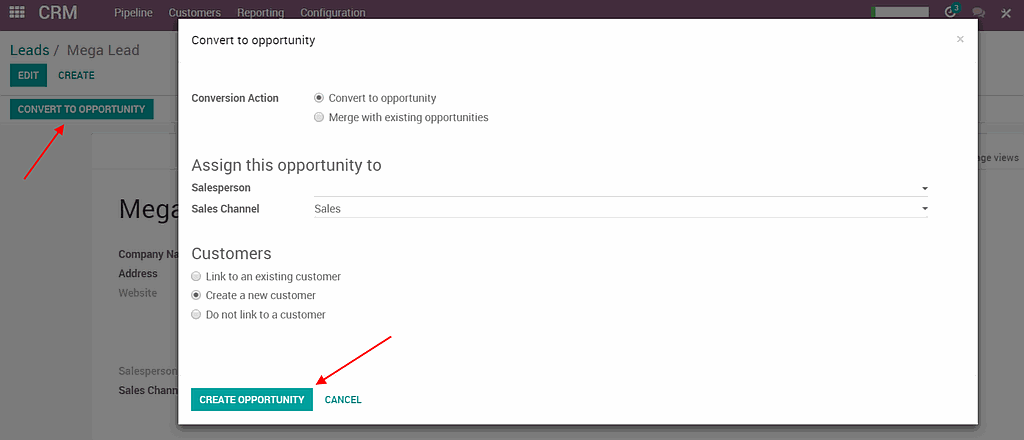Click the user progress bar in the navbar
1024x440 pixels.
900,12
